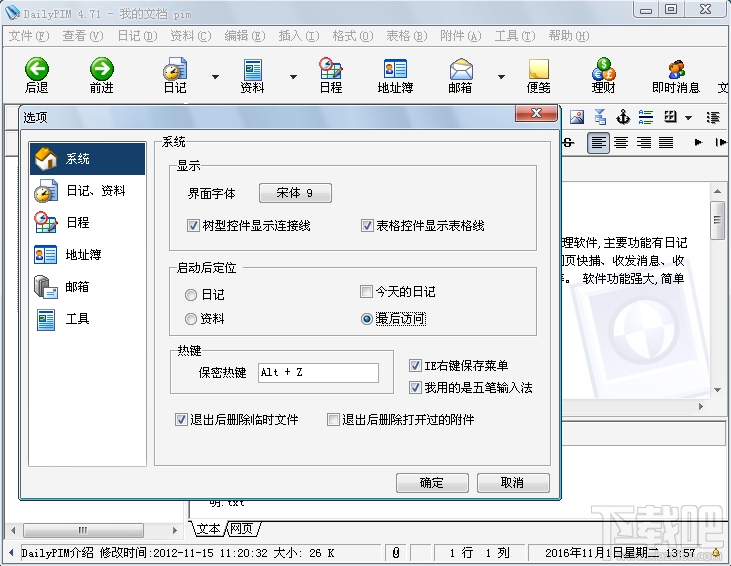Click the justify alignment icon
This screenshot has width=731, height=566.
coord(666,142)
